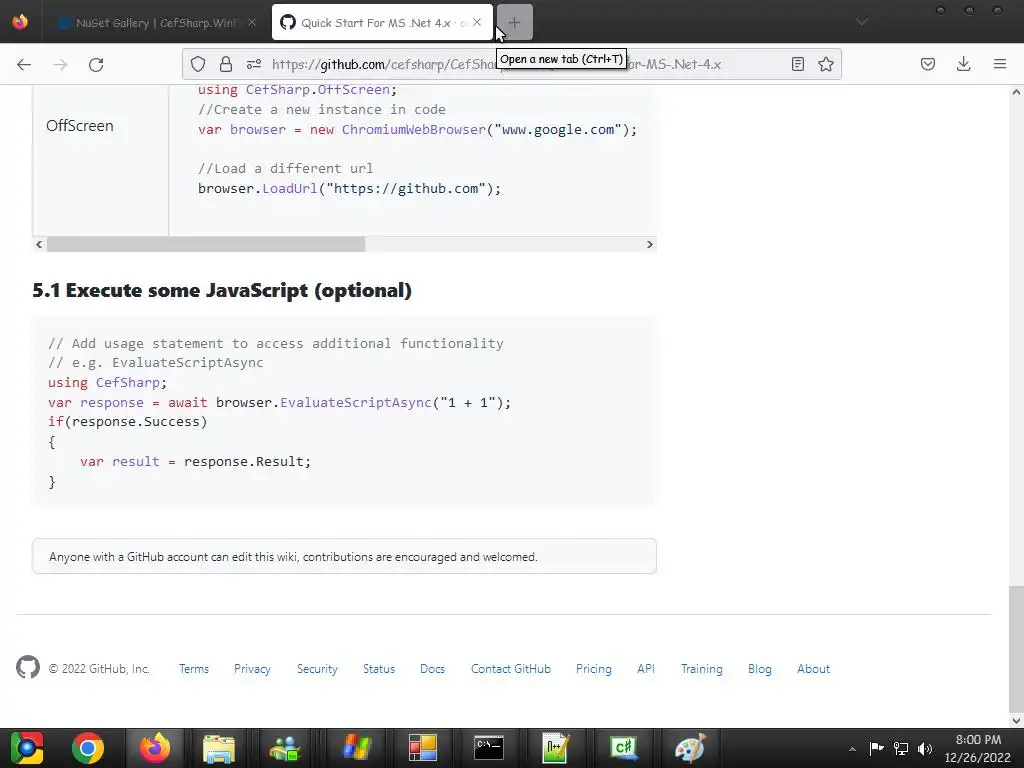Image resolution: width=1024 pixels, height=768 pixels.
Task: Click the Firefox logo in the tab bar
Action: [20, 22]
